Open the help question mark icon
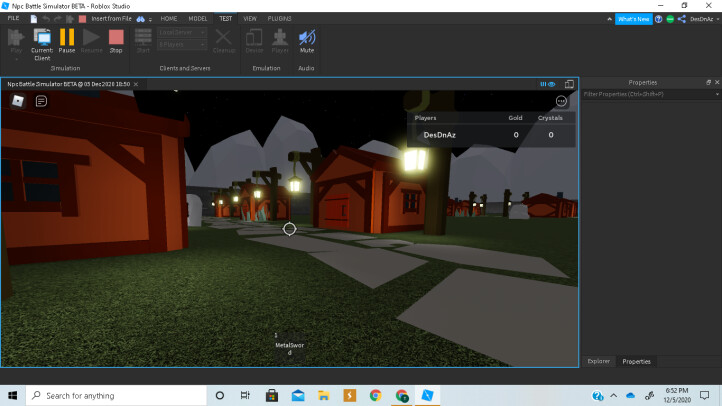 (658, 19)
